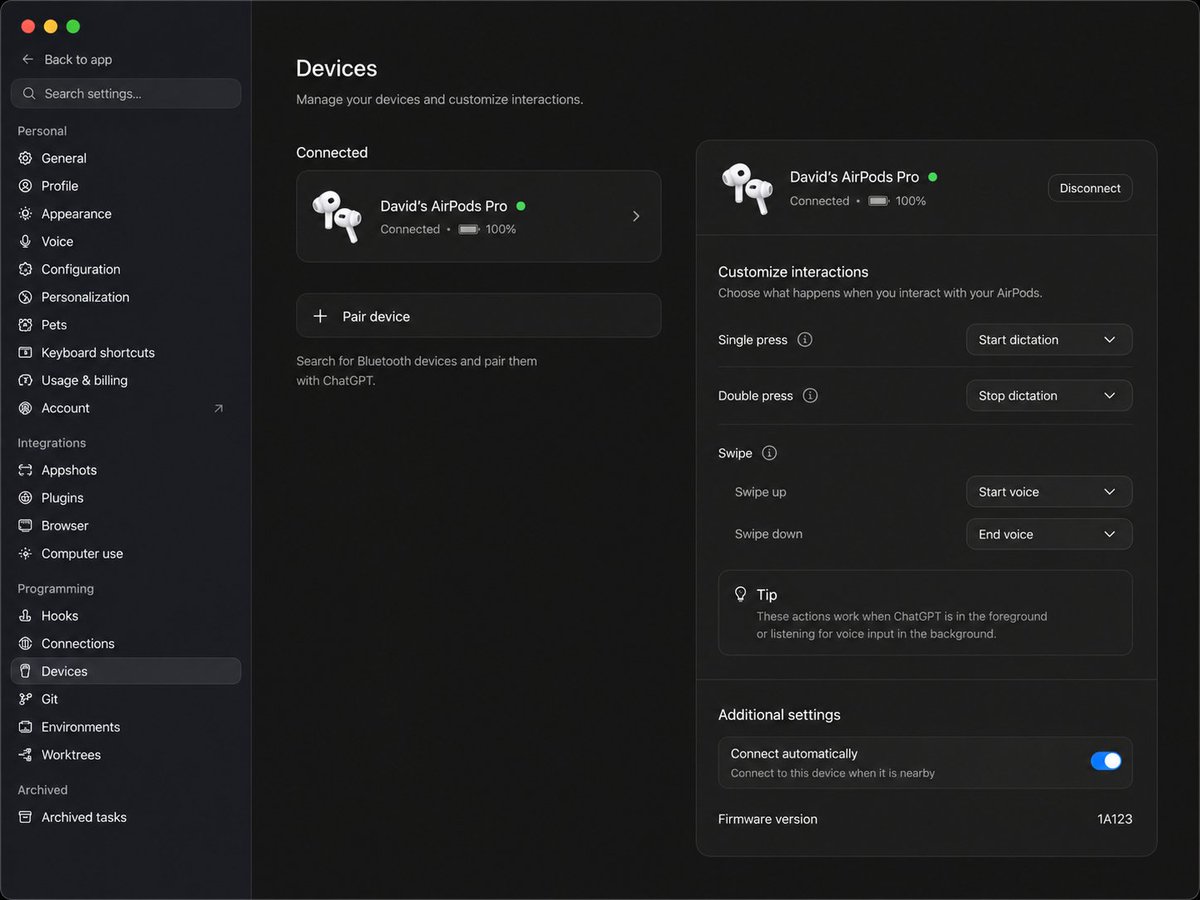This screenshot has width=1200, height=900.
Task: Open the Single press Start dictation dropdown
Action: (1049, 340)
